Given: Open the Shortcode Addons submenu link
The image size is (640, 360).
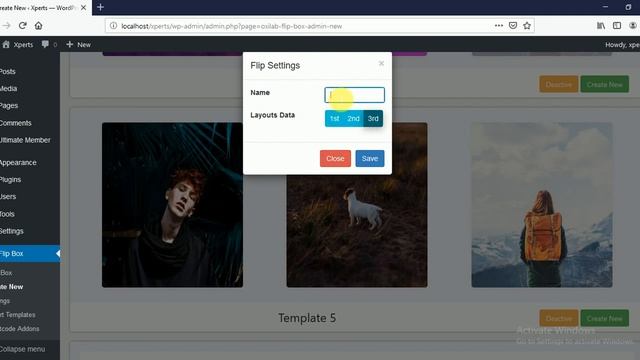Looking at the screenshot, I should [x=20, y=329].
